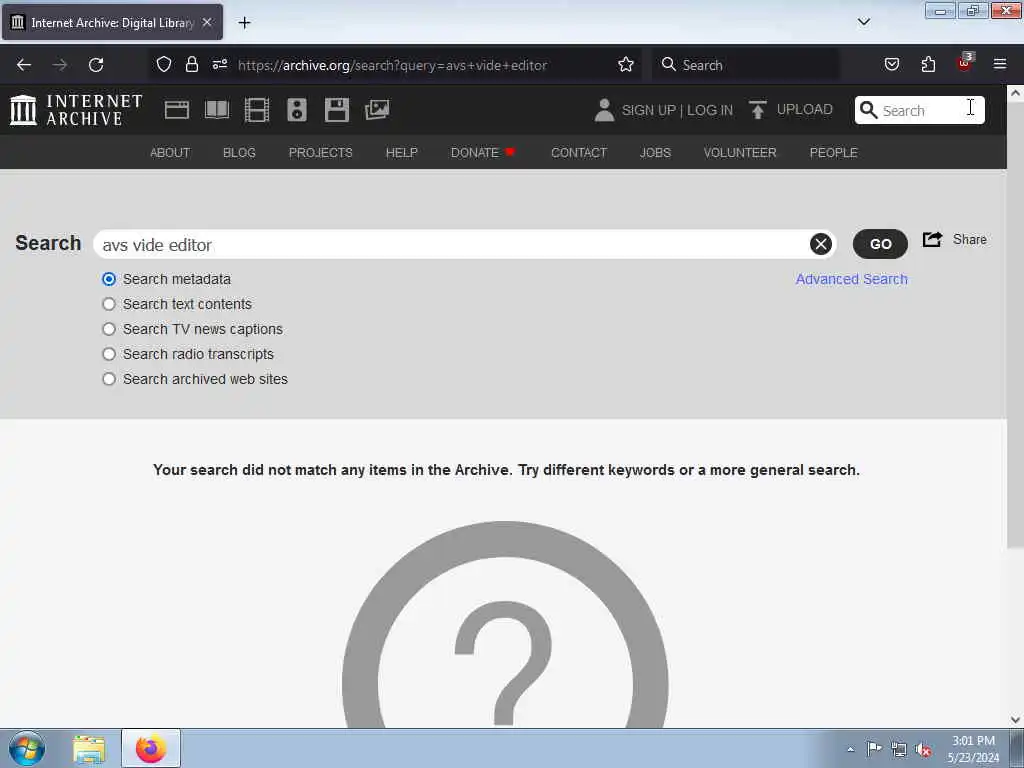Open Firefox extensions puzzle icon
The image size is (1024, 768).
tap(928, 64)
